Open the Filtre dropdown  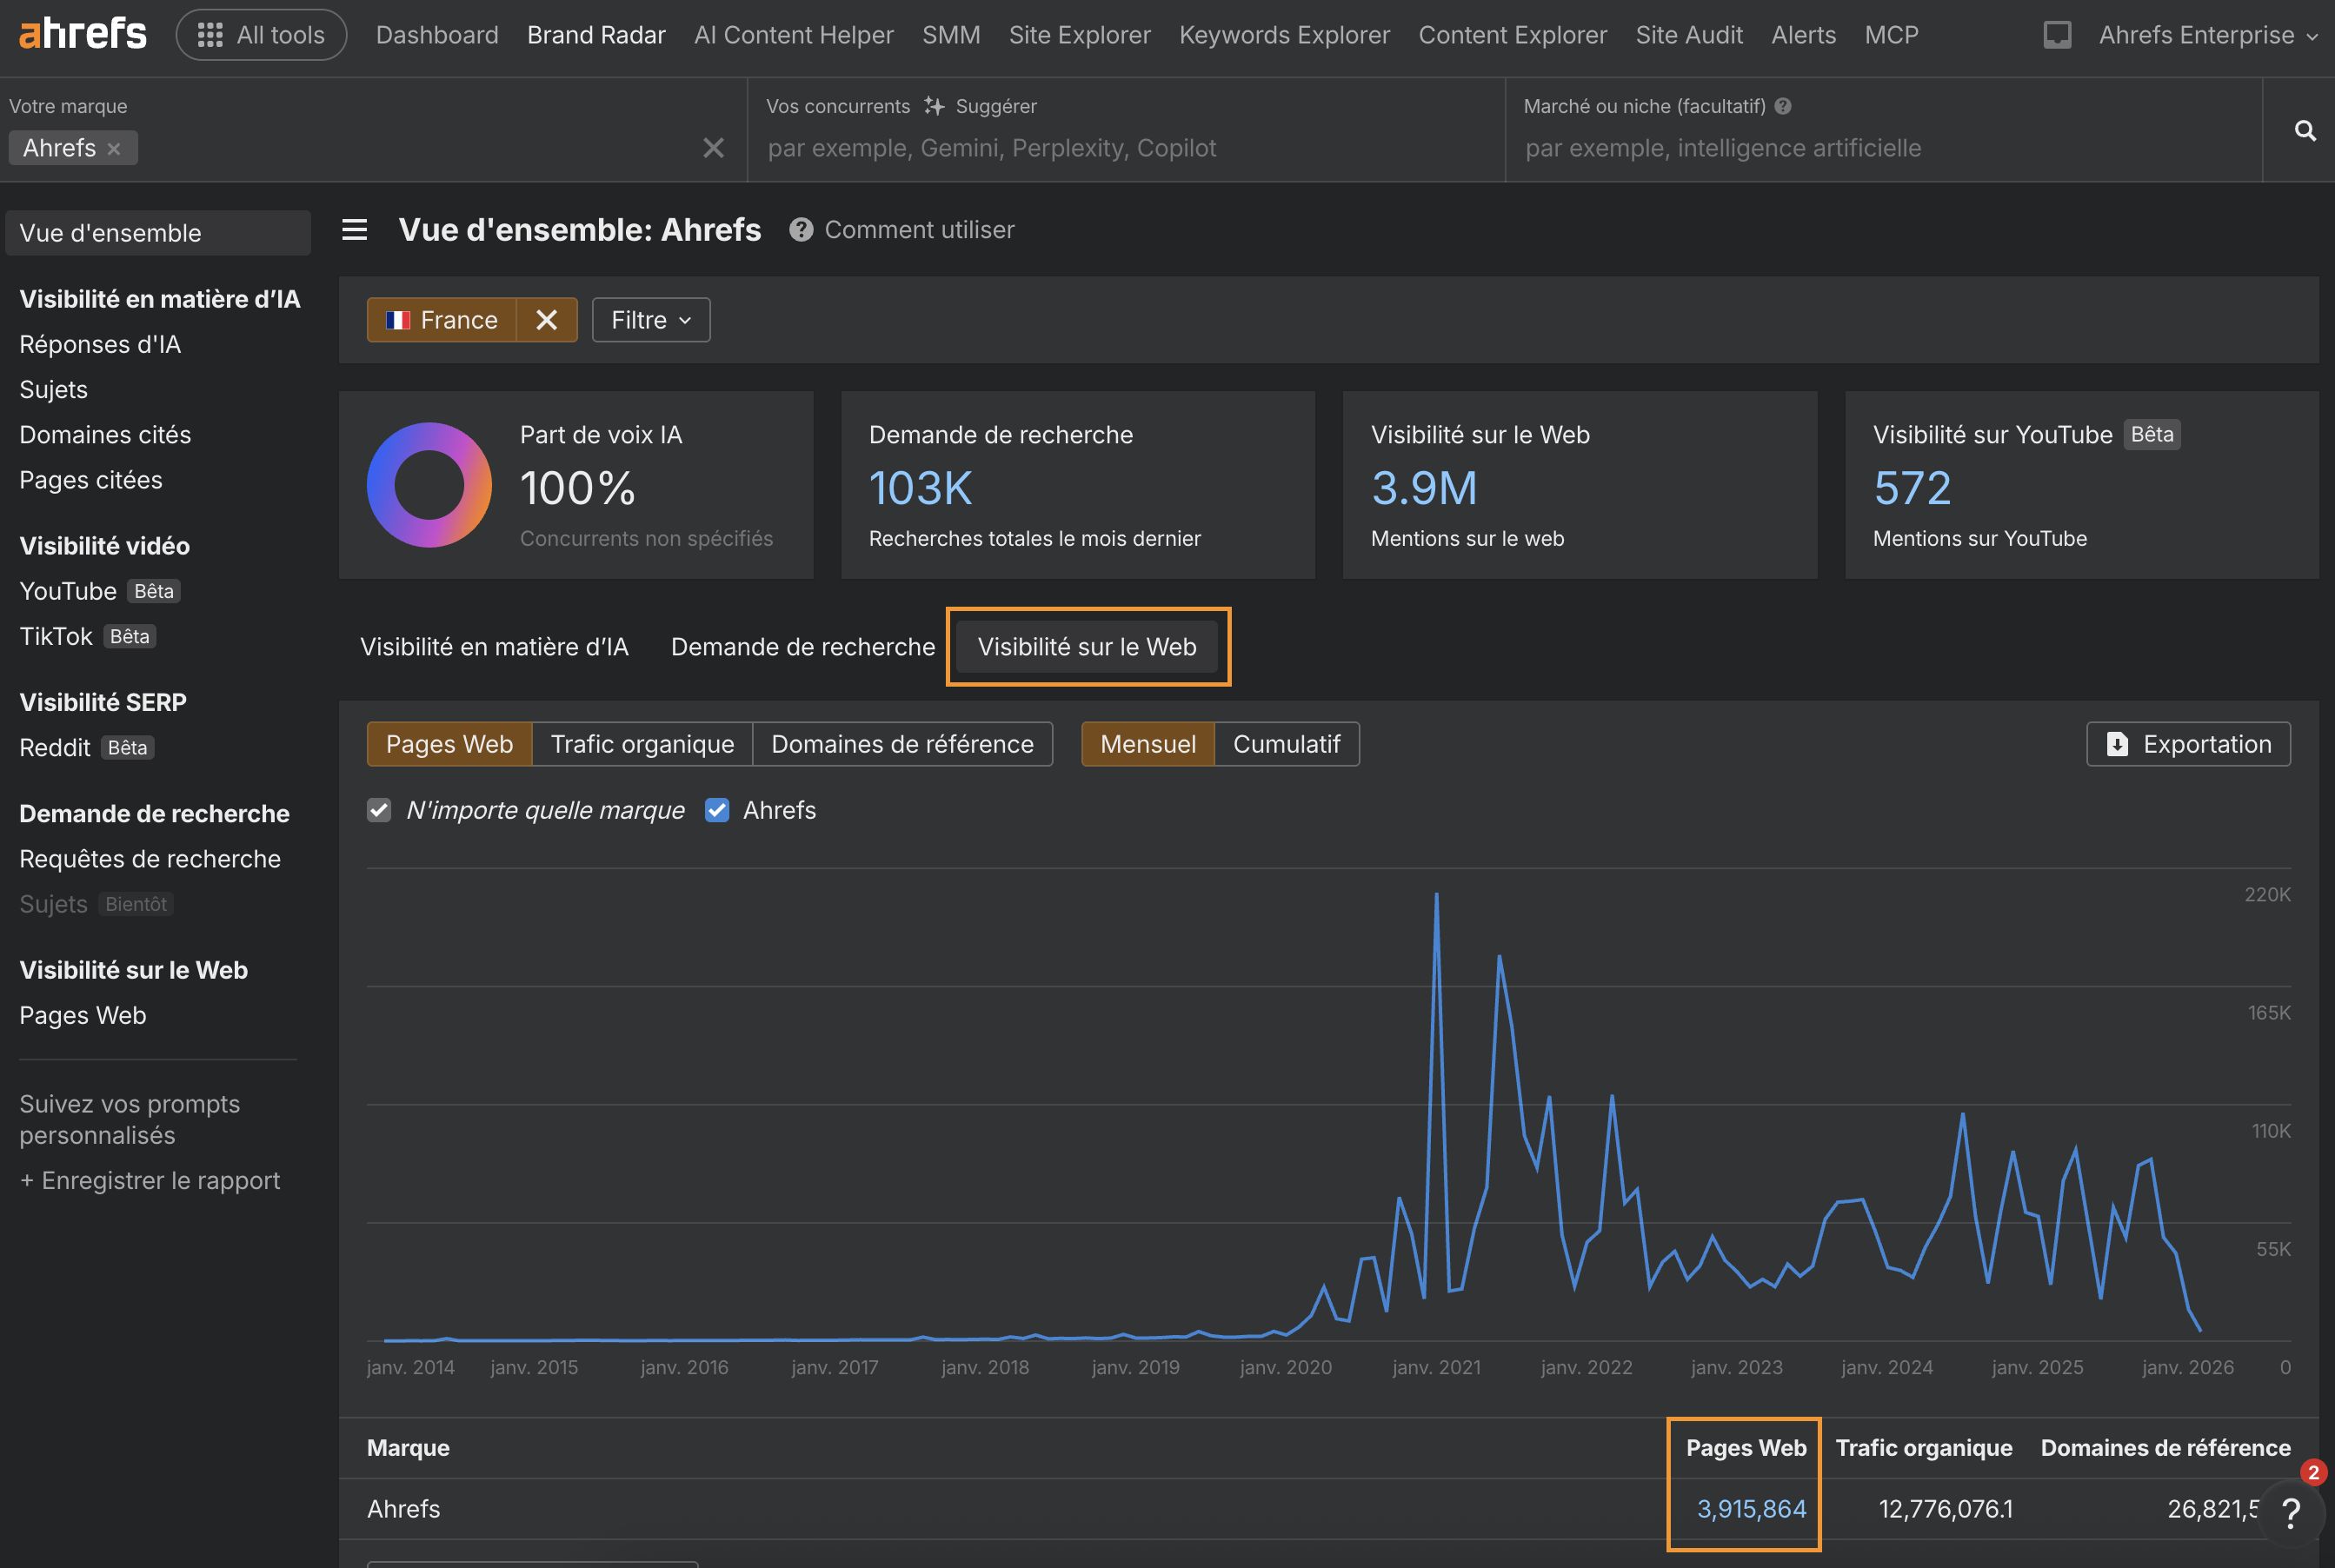click(x=650, y=319)
